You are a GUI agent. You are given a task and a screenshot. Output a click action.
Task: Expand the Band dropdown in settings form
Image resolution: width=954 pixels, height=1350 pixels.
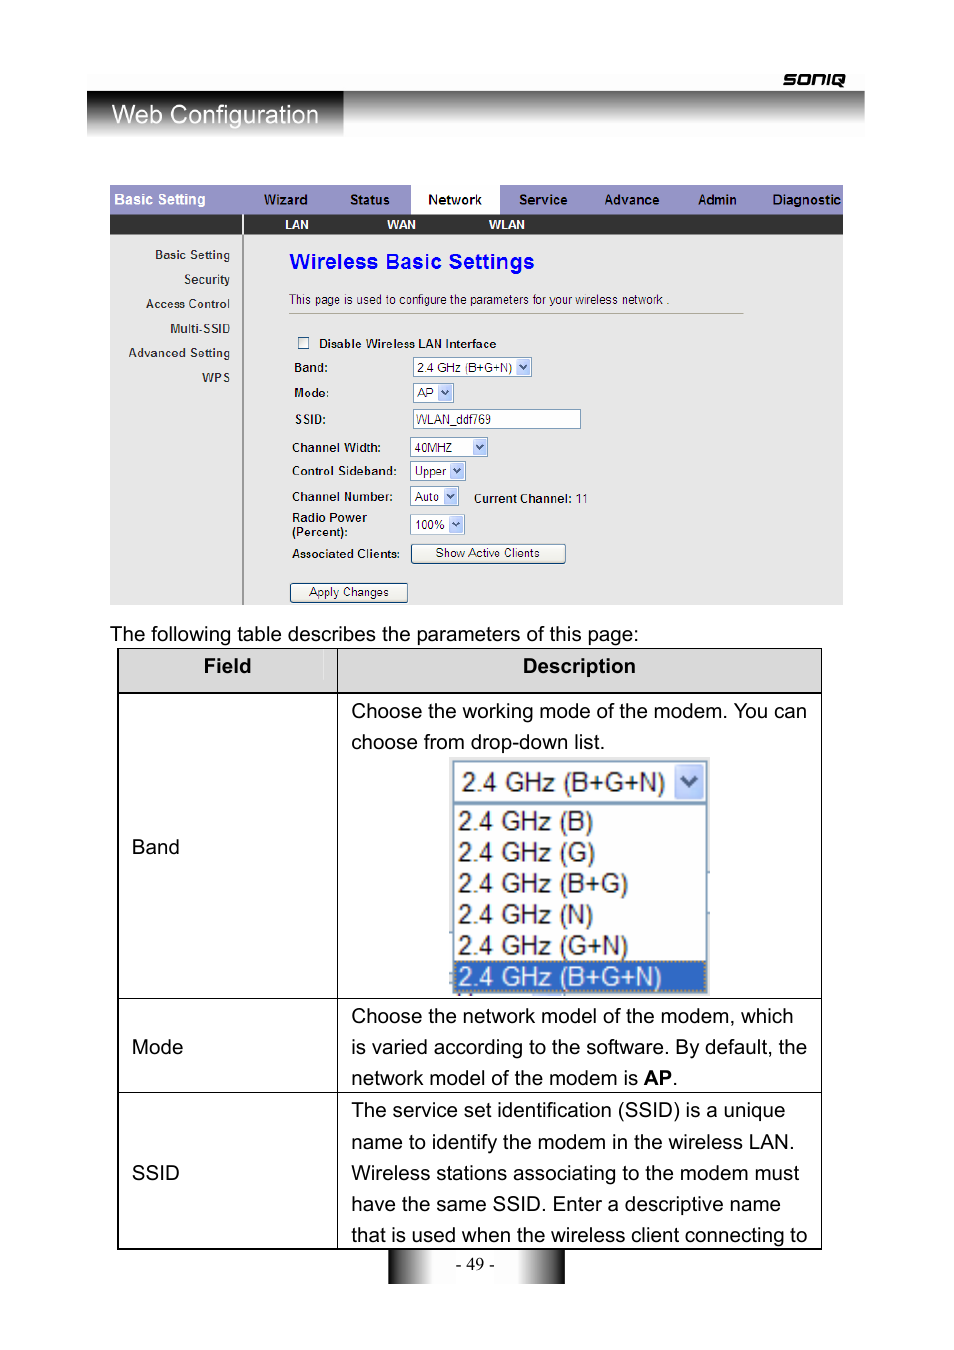pyautogui.click(x=472, y=368)
